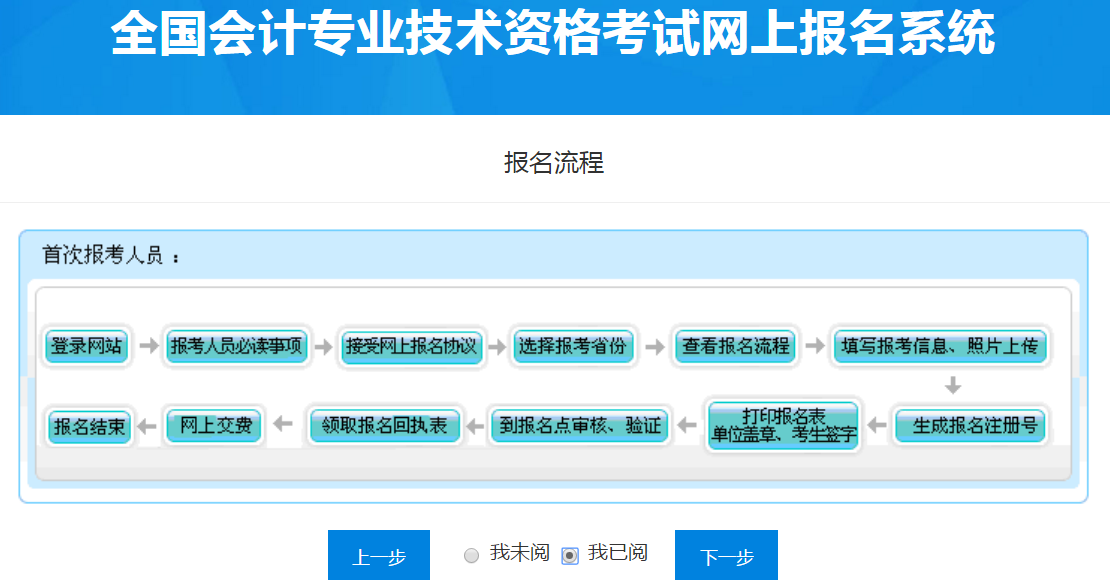Select the 查看报名流程 step box
1110x587 pixels.
coord(734,345)
